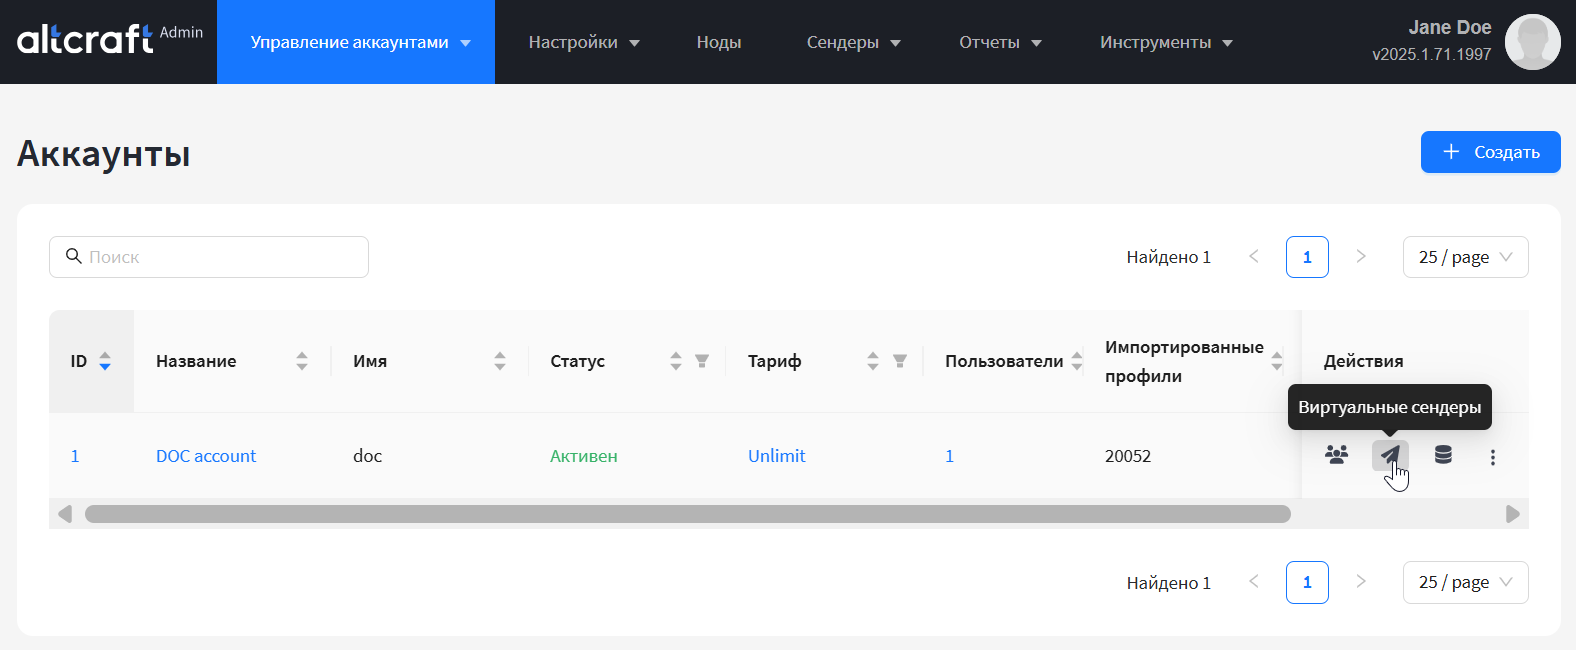Sort by Название column arrows
Viewport: 1576px width, 650px height.
pyautogui.click(x=302, y=361)
